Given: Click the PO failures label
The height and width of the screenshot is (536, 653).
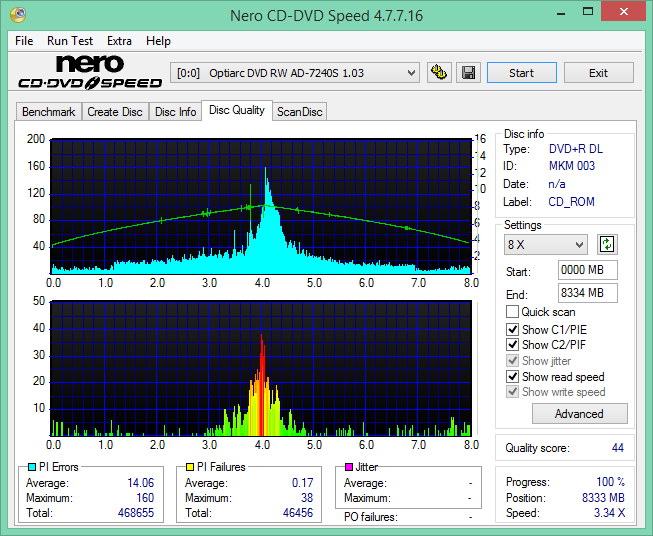Looking at the screenshot, I should point(371,517).
